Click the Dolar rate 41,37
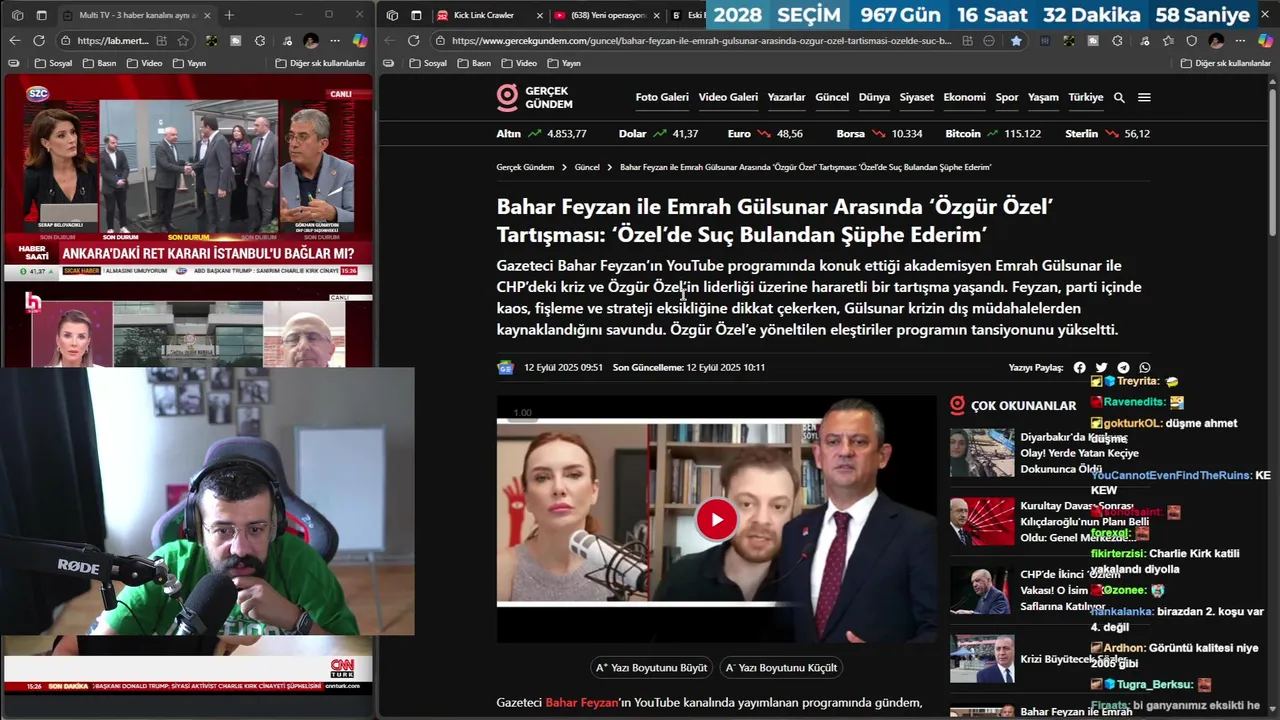Viewport: 1280px width, 720px height. (x=685, y=134)
